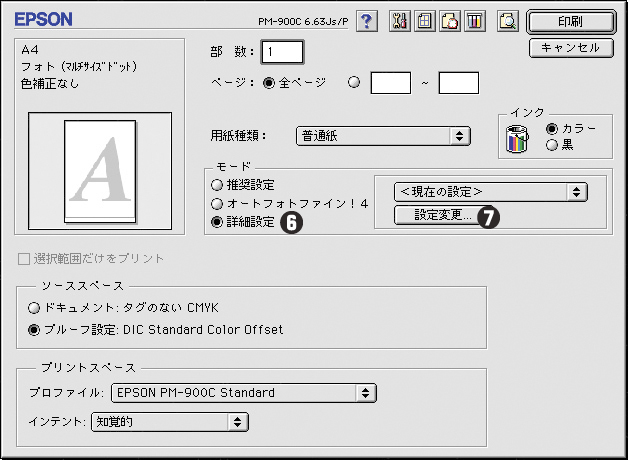This screenshot has width=628, height=460.
Task: Open the printer utility tools icon
Action: pos(400,21)
